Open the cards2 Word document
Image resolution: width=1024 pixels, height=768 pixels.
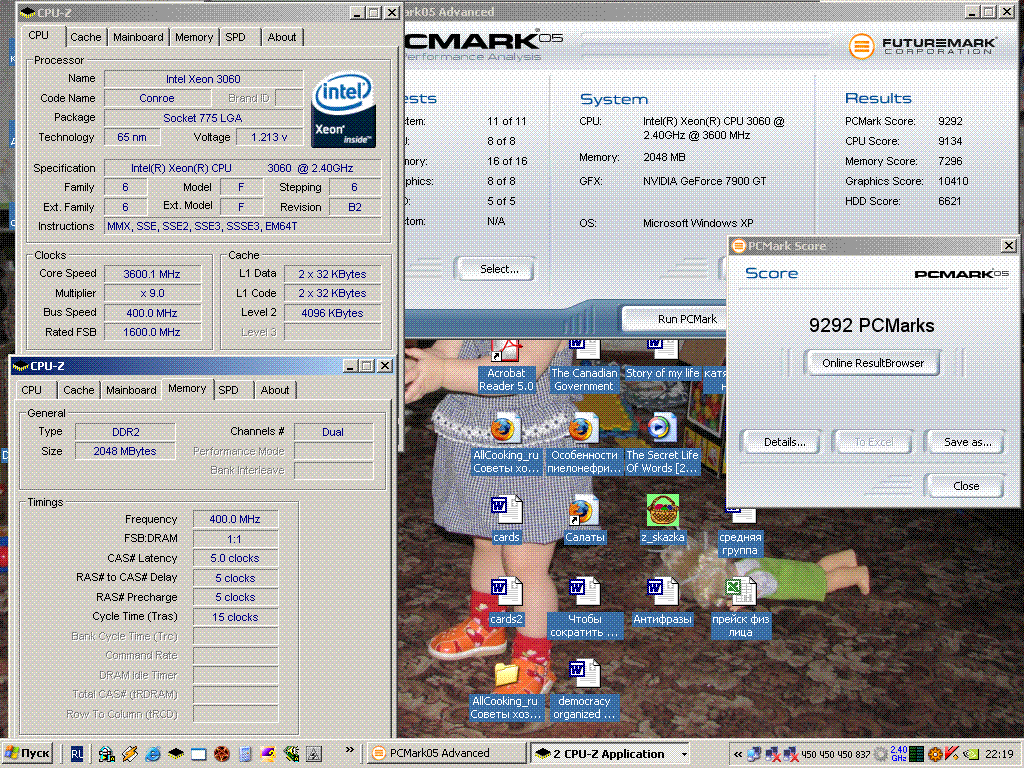tap(506, 601)
